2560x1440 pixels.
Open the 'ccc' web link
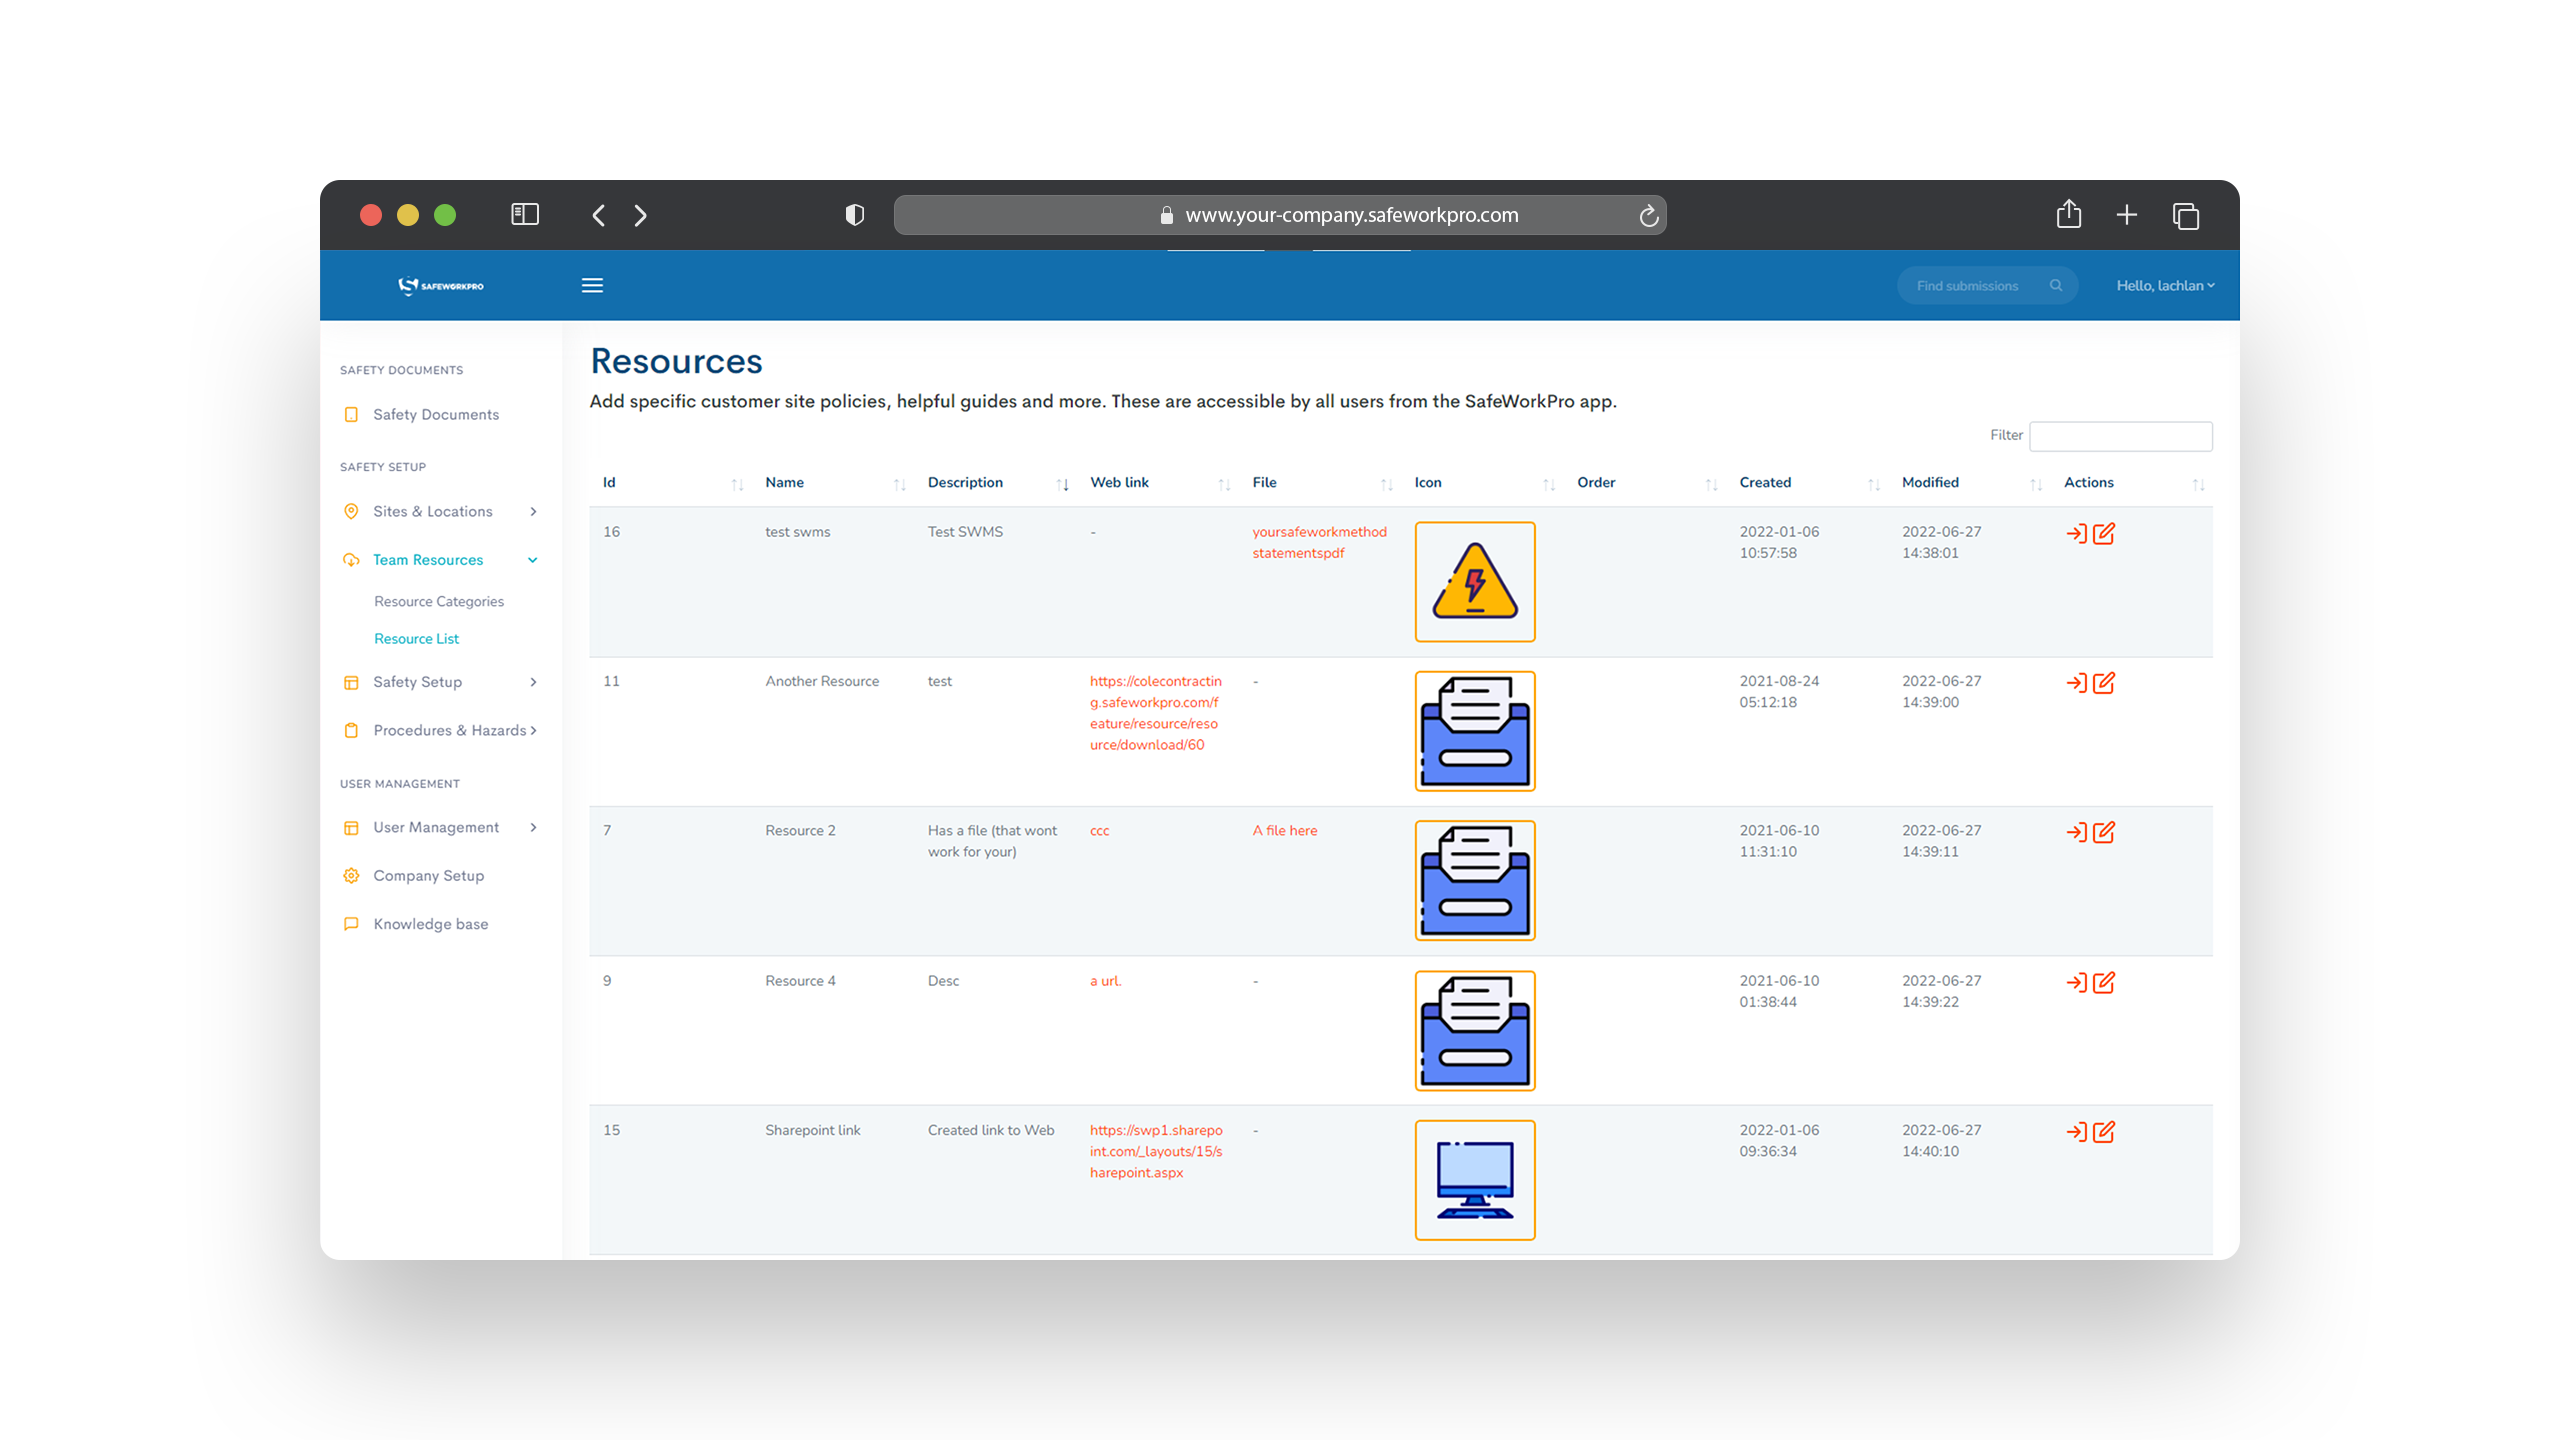[x=1099, y=832]
